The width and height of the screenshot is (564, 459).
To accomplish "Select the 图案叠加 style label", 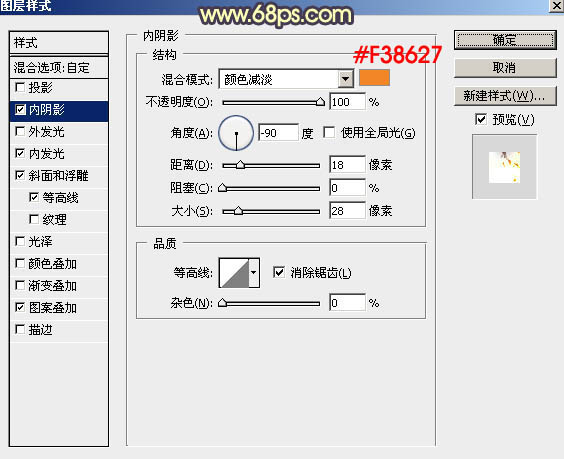I will tap(53, 308).
